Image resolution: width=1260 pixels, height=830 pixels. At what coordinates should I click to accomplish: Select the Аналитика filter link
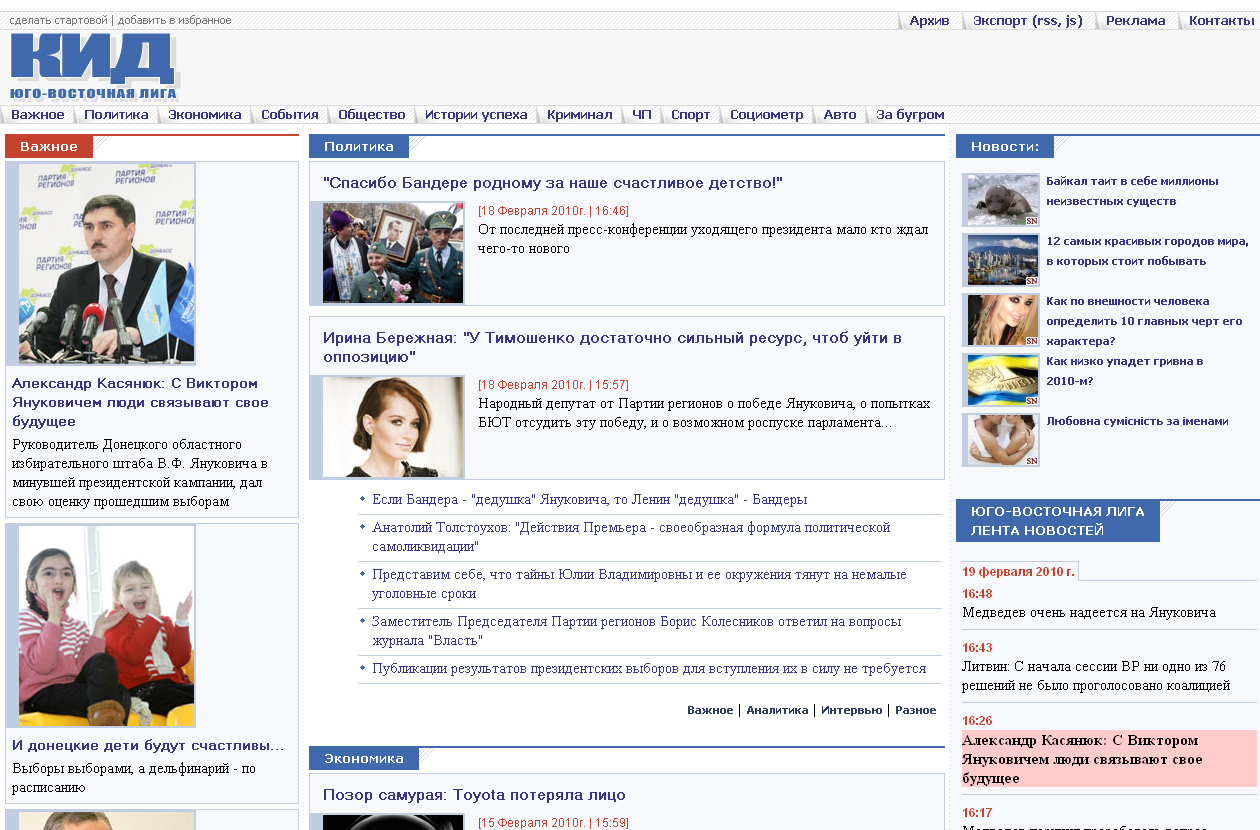(777, 710)
